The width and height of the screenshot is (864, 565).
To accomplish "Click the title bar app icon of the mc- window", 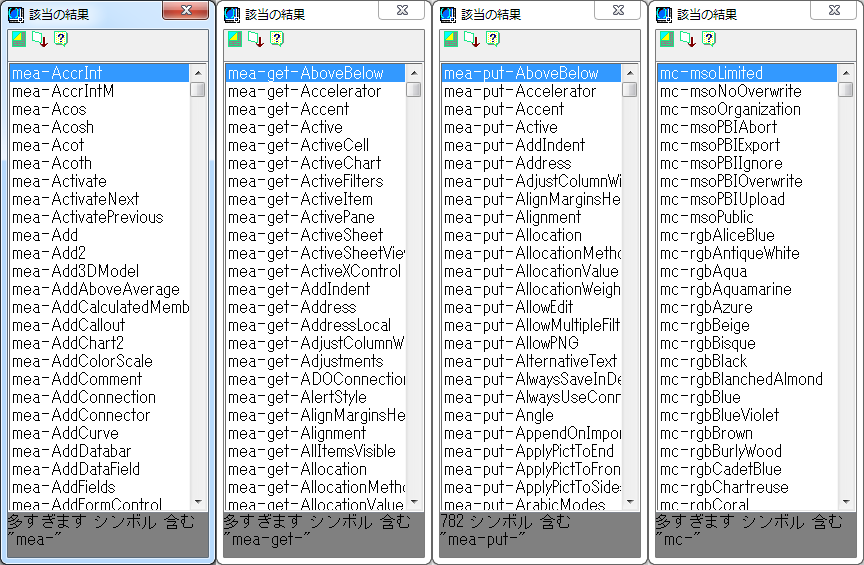I will [x=664, y=15].
